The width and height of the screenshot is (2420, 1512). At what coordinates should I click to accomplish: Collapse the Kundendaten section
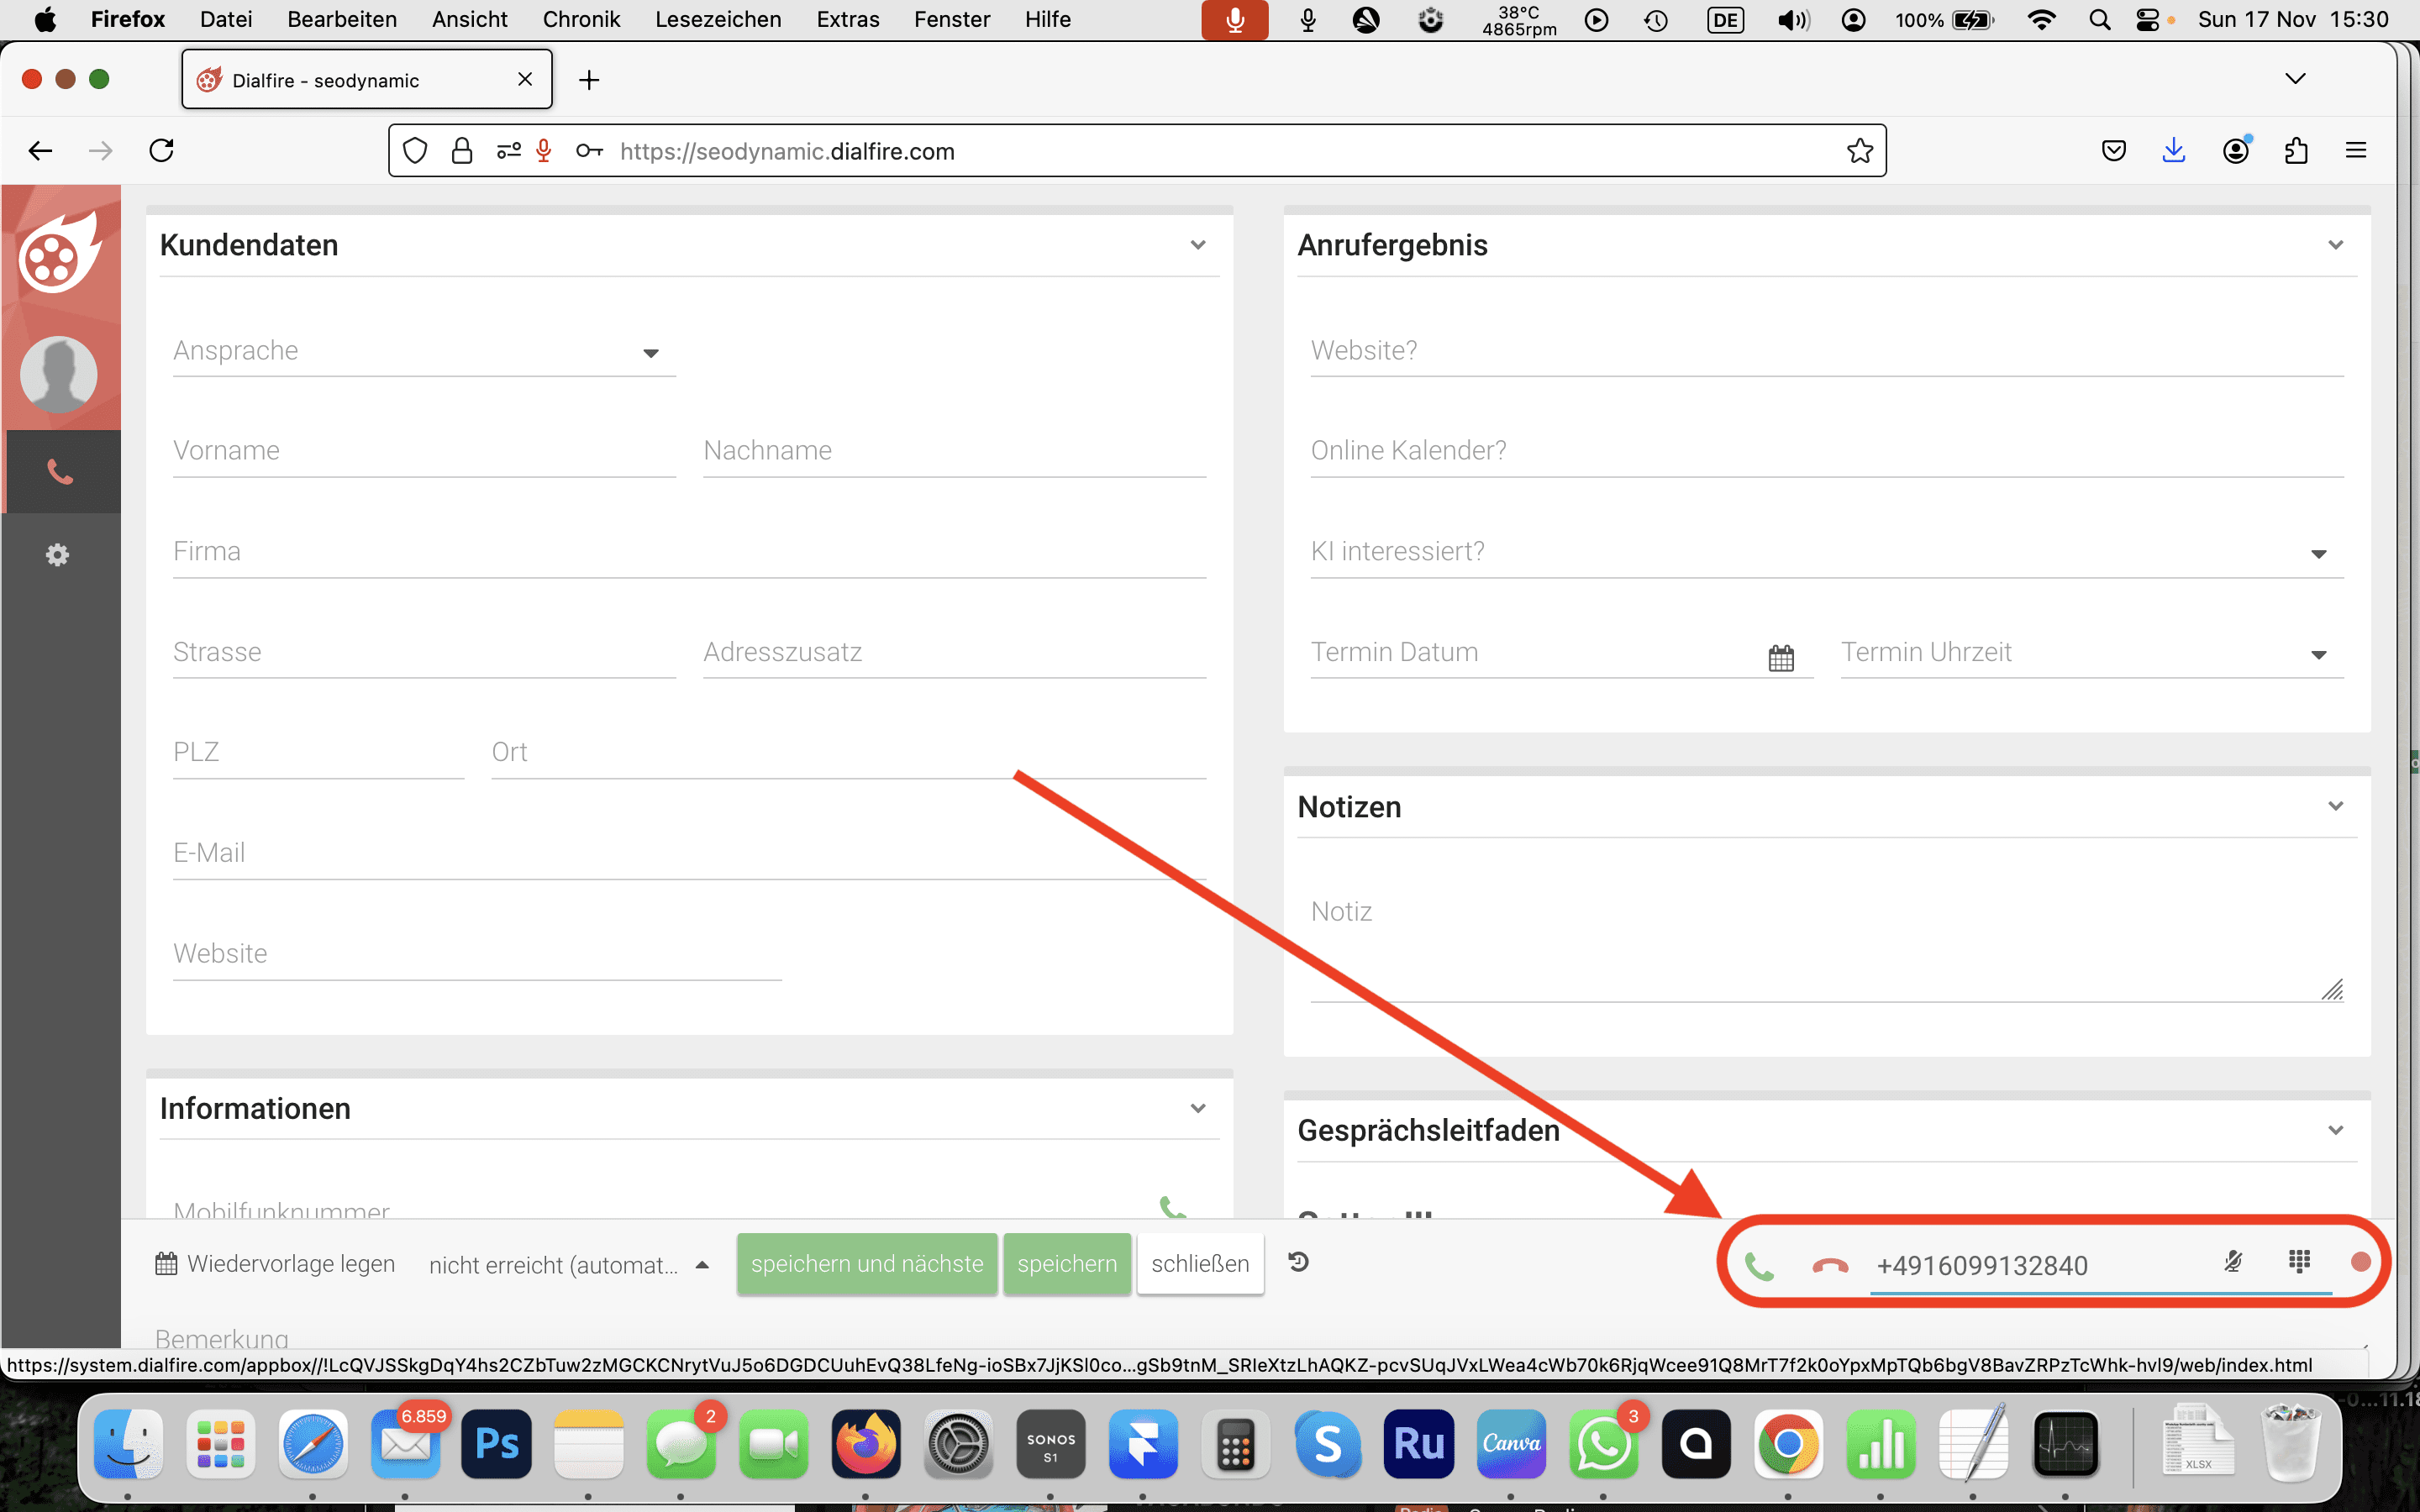tap(1198, 245)
